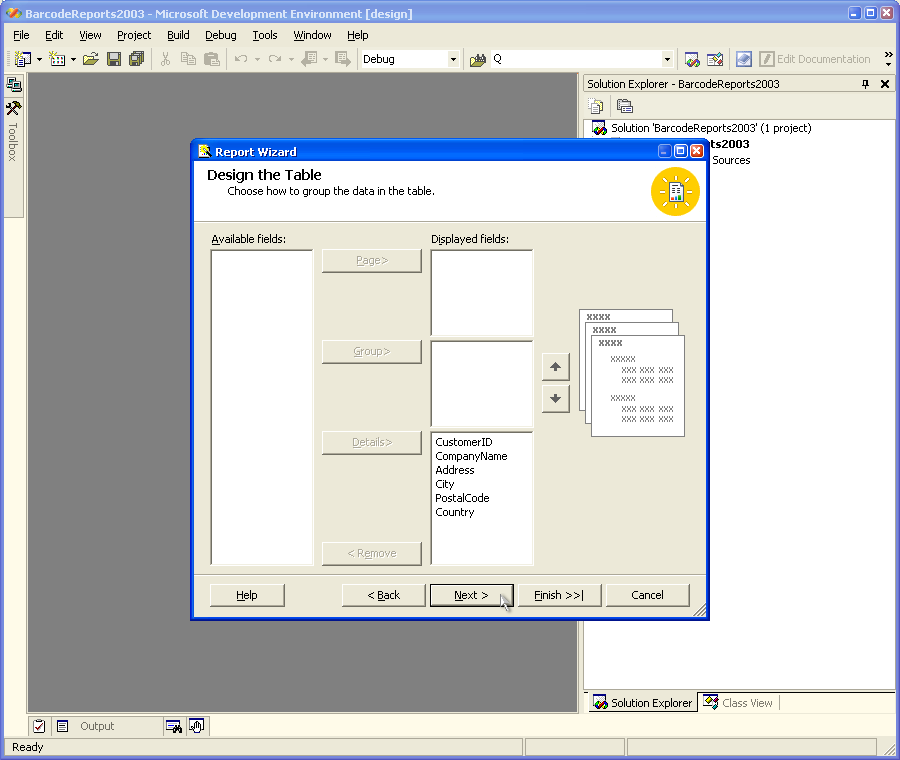
Task: Click the Task List icon at bottom
Action: 39,726
